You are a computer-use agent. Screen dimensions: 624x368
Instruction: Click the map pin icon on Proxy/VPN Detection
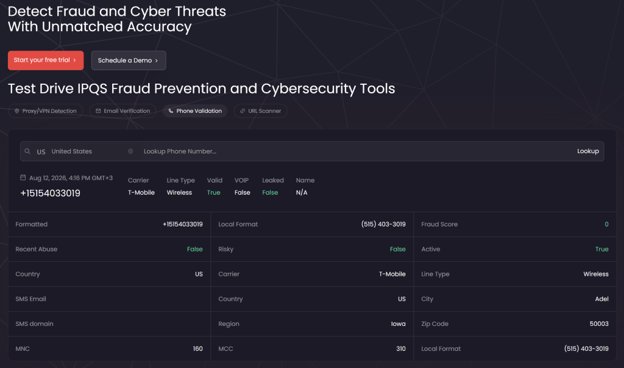coord(17,111)
